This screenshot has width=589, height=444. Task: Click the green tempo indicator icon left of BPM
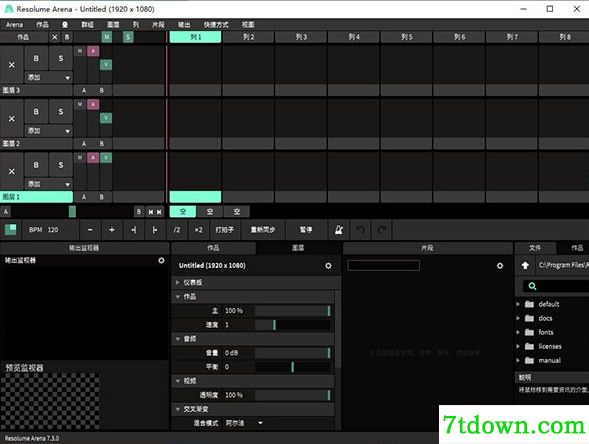coord(11,230)
